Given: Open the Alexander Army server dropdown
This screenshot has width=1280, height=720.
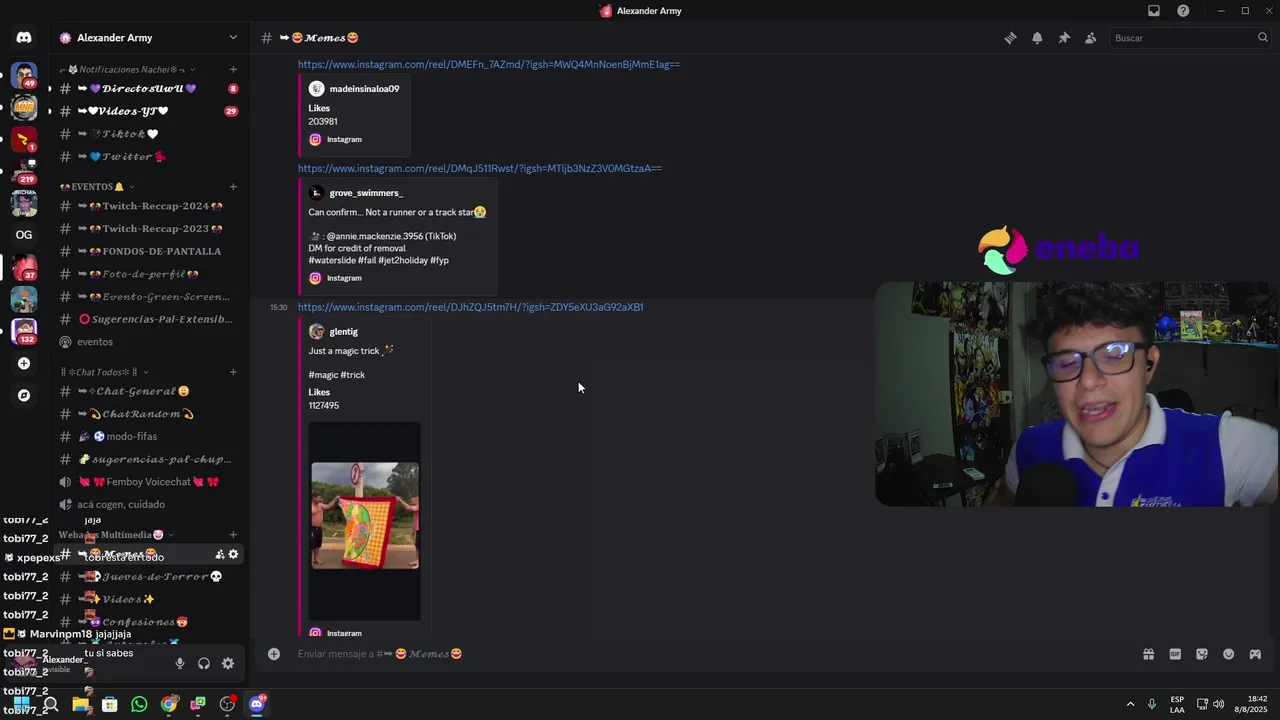Looking at the screenshot, I should coord(233,38).
